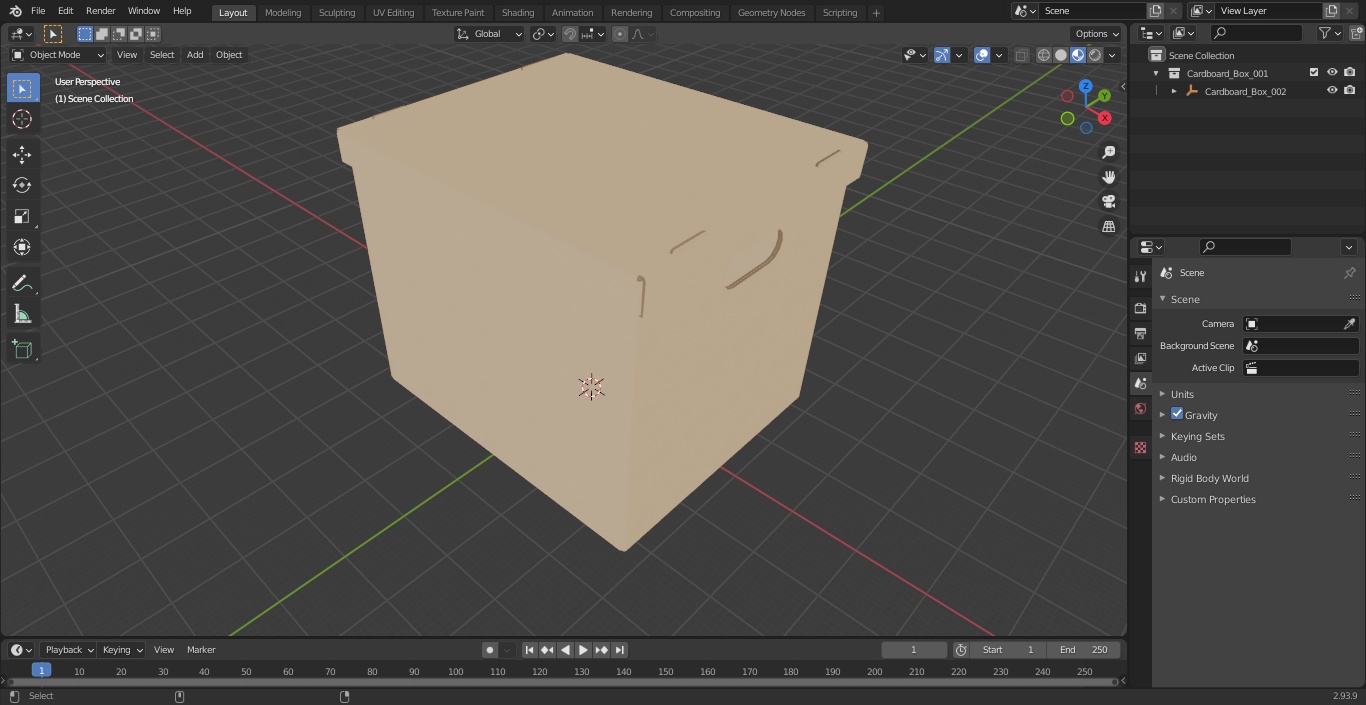
Task: Toggle proportional editing in header
Action: coord(620,34)
